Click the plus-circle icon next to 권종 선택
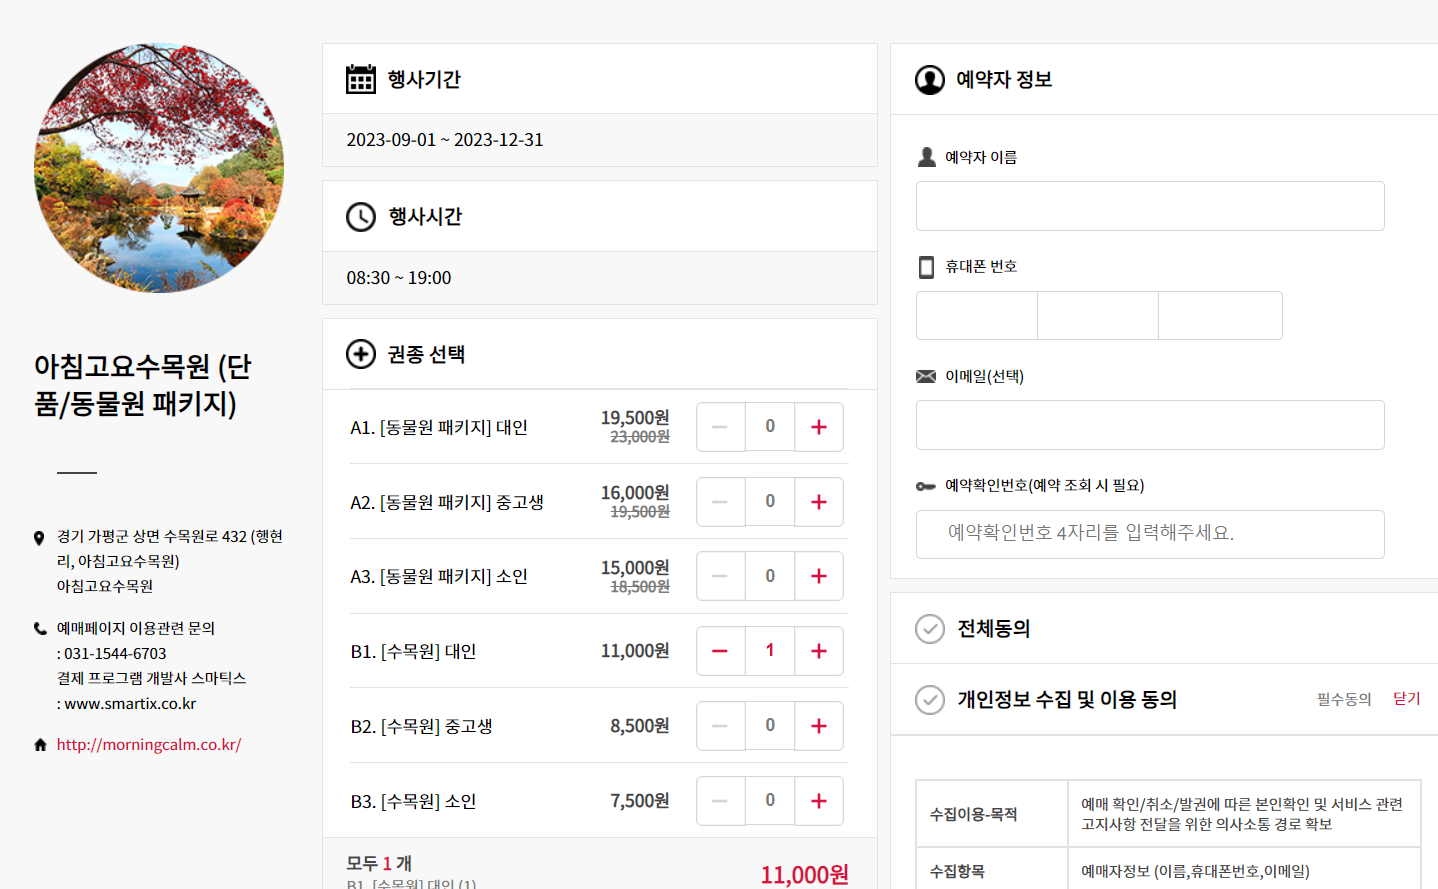 coord(361,354)
